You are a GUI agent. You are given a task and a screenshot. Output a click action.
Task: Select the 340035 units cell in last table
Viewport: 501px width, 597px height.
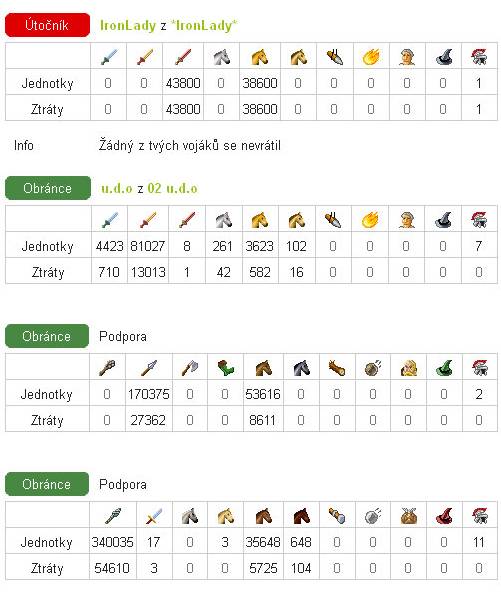point(112,541)
